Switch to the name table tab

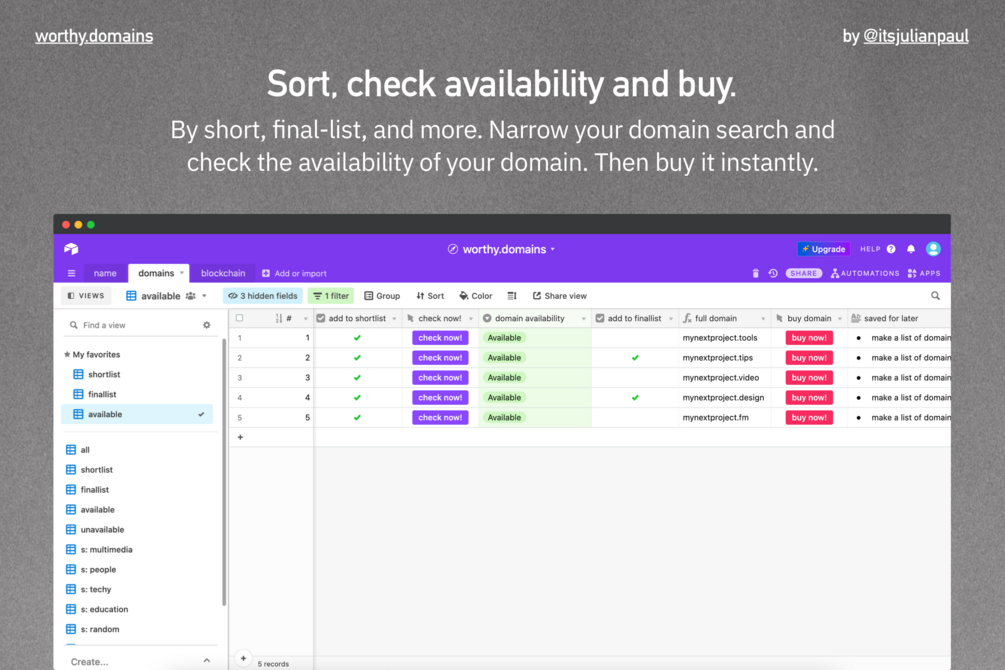coord(105,273)
